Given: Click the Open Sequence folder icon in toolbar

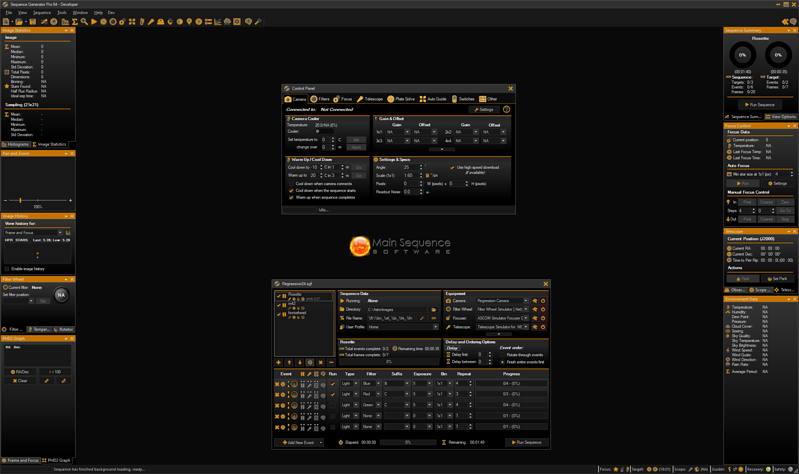Looking at the screenshot, I should (x=19, y=22).
